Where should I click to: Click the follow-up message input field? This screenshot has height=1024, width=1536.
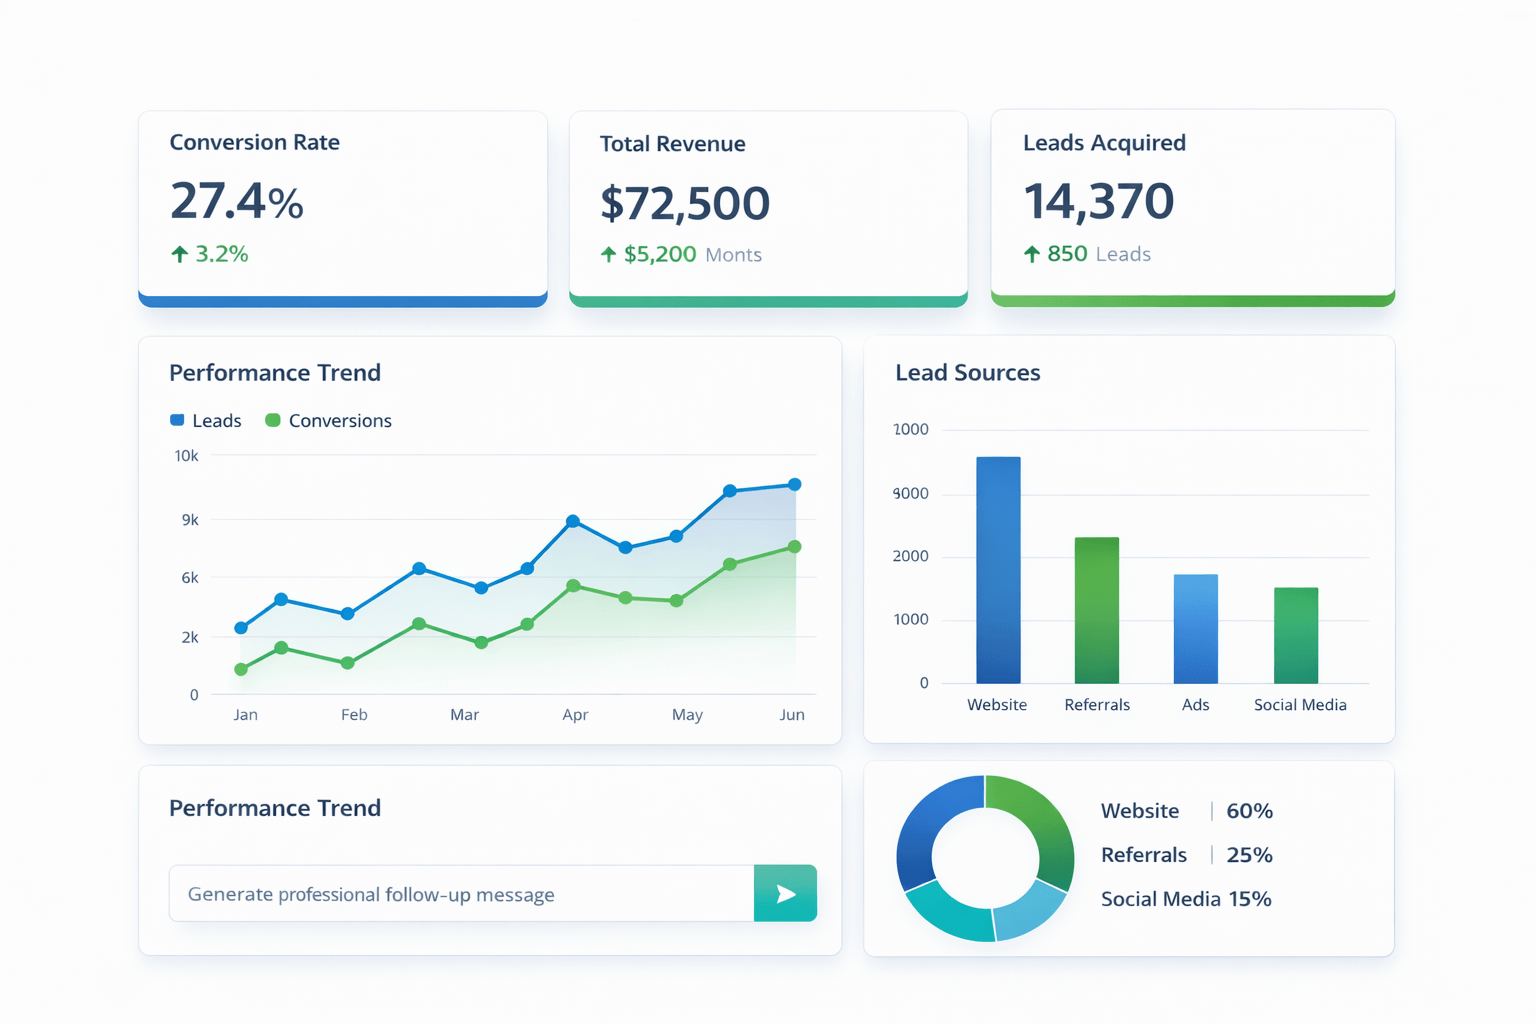tap(461, 894)
